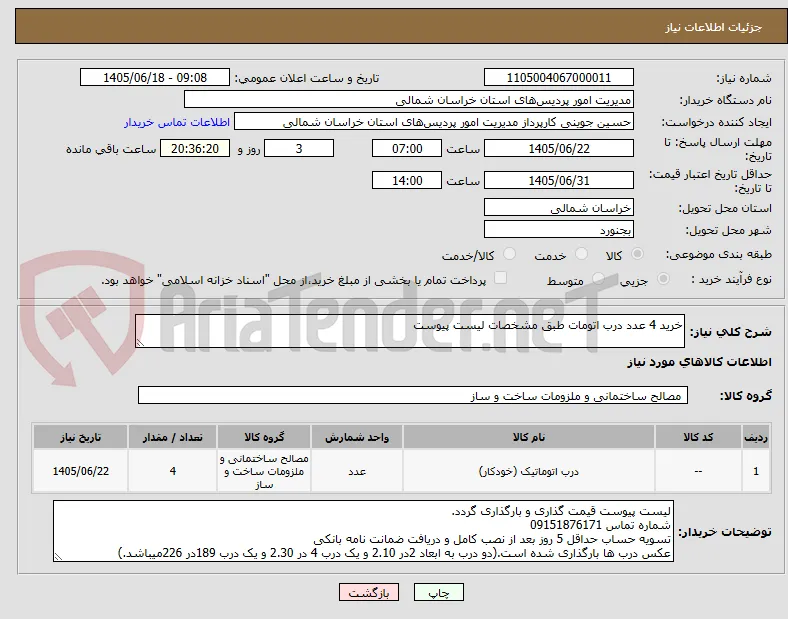Click the buyer organization name field
This screenshot has height=619, width=788.
(409, 99)
